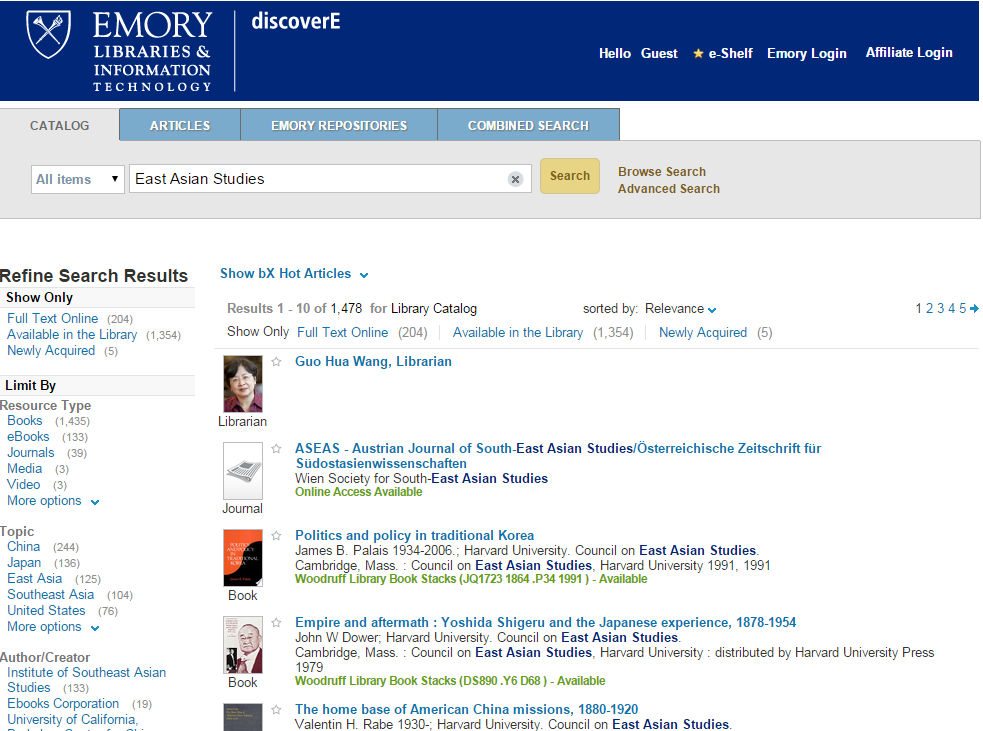
Task: Go to results page 2
Action: (x=930, y=308)
